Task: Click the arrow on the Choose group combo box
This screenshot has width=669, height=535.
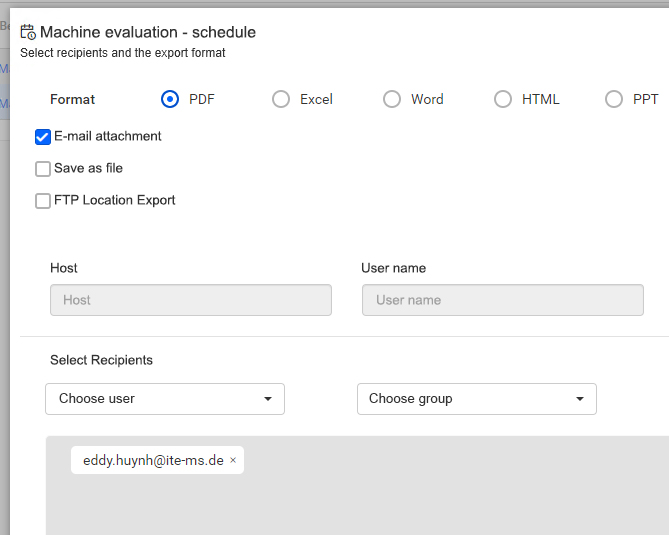Action: click(579, 399)
